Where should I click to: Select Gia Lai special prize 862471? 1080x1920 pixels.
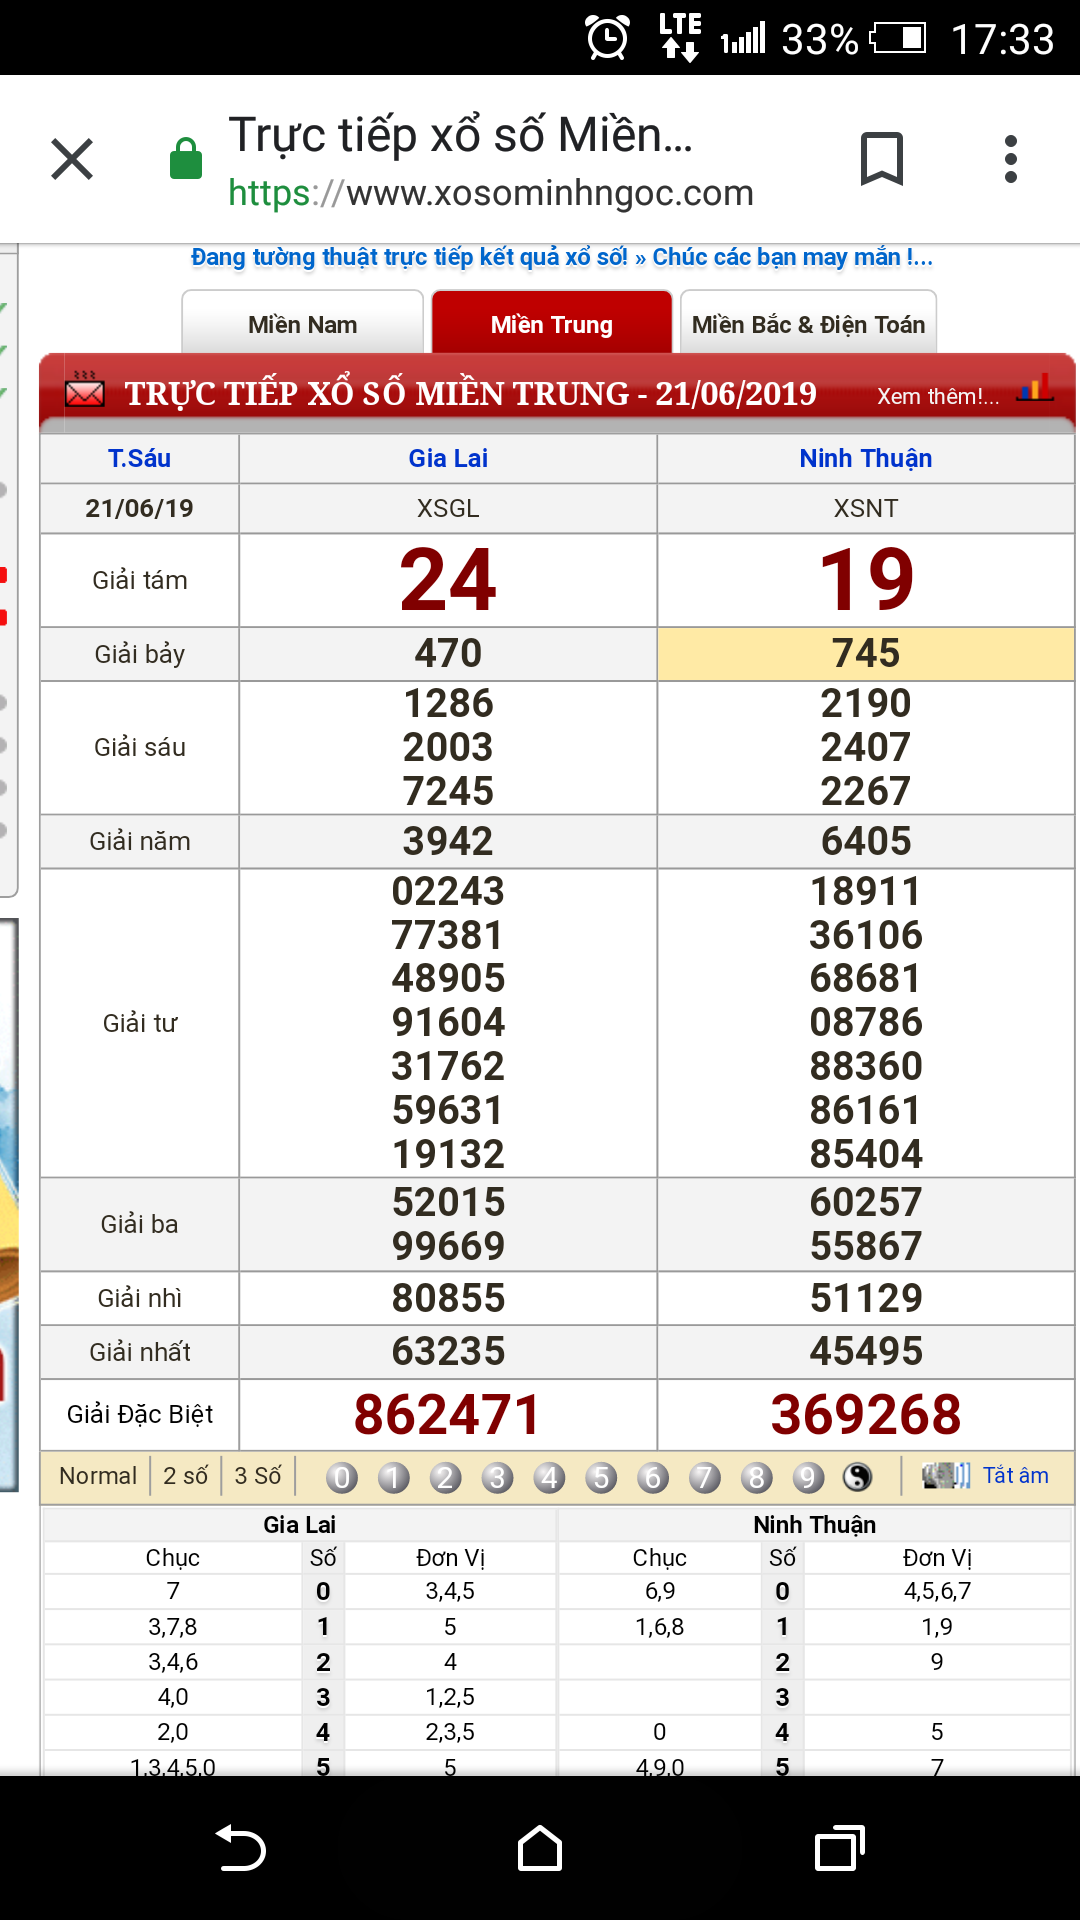448,1414
